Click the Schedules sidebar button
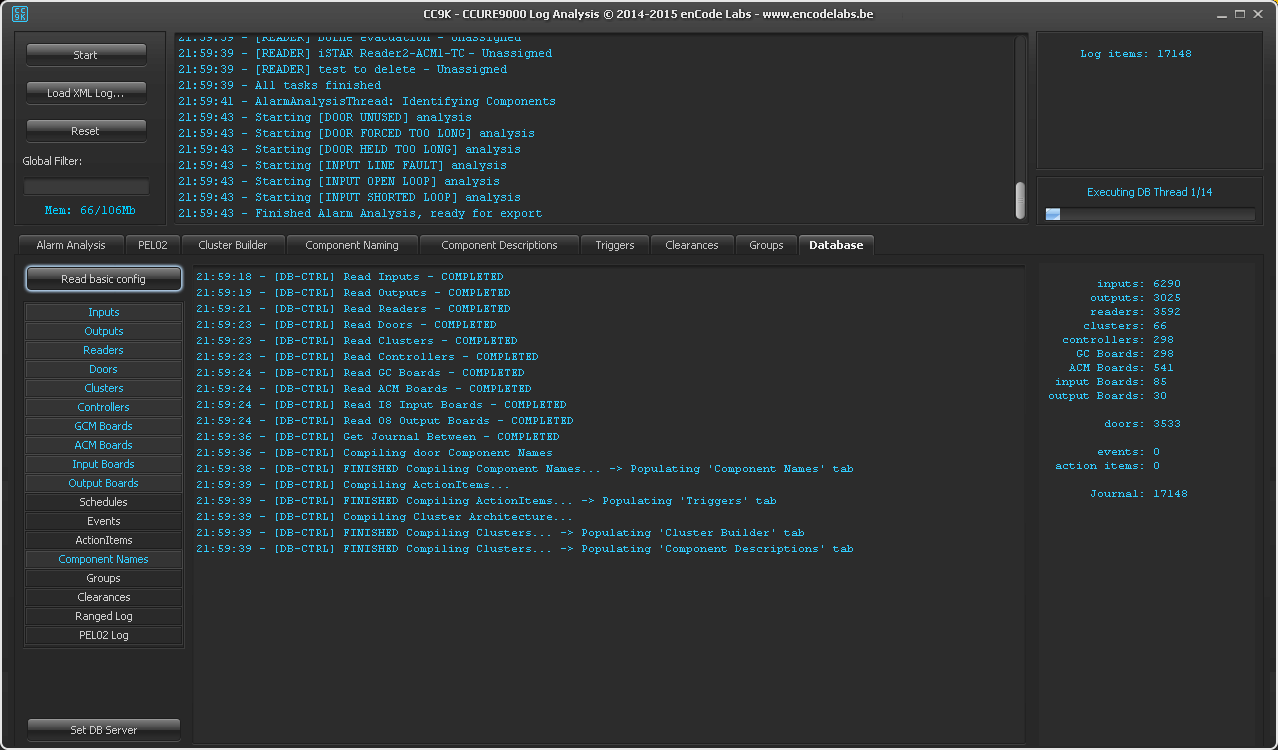The width and height of the screenshot is (1278, 750). pyautogui.click(x=104, y=502)
